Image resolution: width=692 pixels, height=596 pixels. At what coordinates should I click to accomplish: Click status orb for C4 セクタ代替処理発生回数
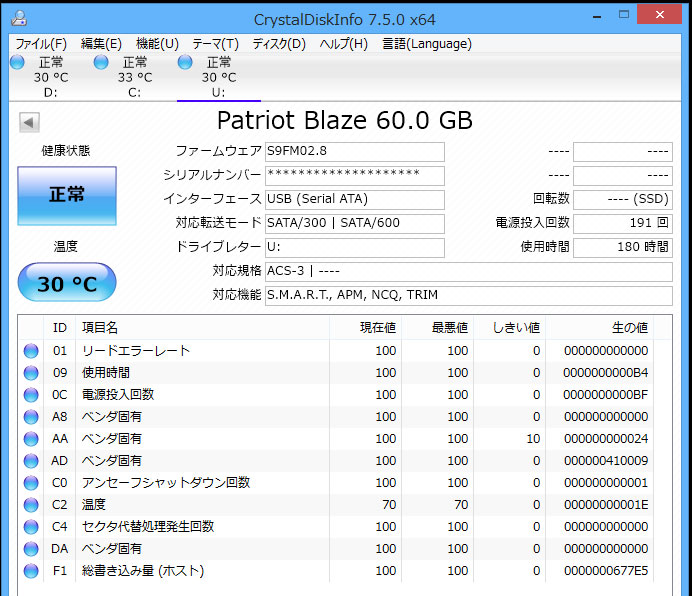point(31,527)
